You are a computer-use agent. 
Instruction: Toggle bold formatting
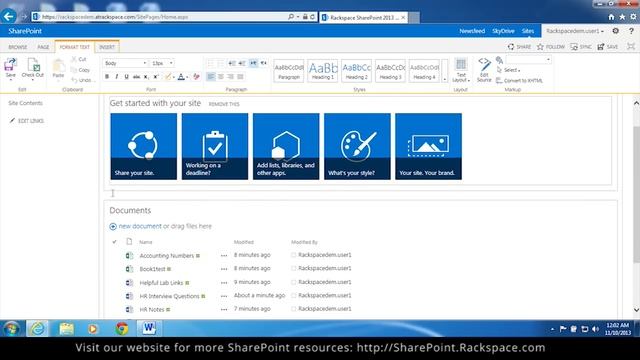107,77
